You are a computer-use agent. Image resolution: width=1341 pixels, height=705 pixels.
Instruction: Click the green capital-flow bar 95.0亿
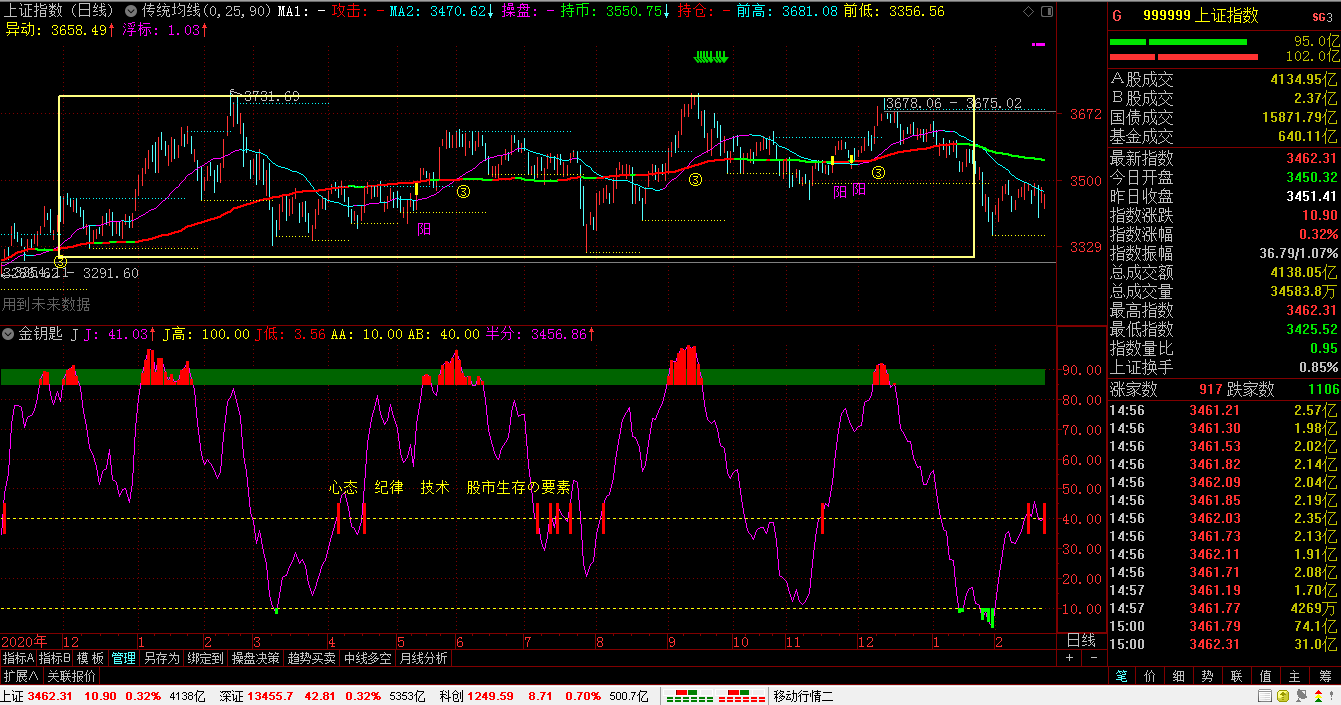[x=1178, y=42]
